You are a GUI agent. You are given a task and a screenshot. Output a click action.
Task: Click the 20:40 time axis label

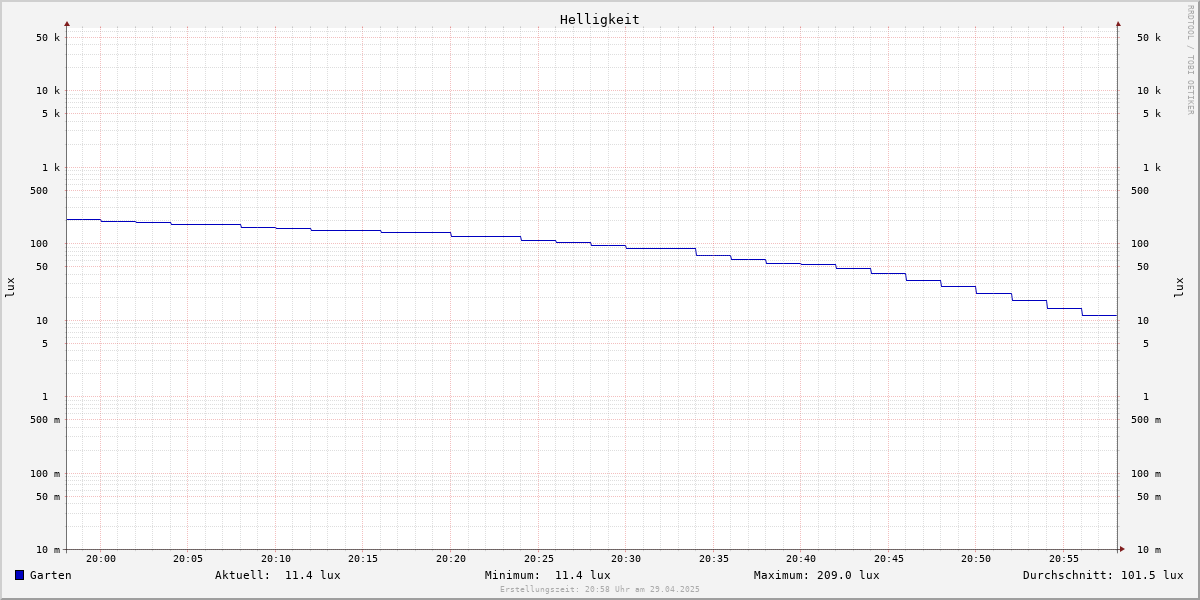pyautogui.click(x=801, y=559)
